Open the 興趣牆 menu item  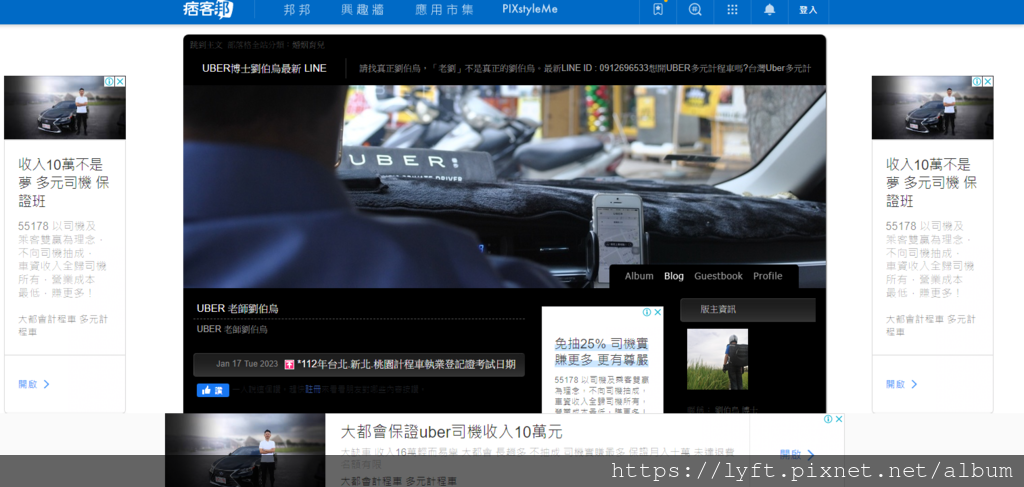(x=362, y=10)
